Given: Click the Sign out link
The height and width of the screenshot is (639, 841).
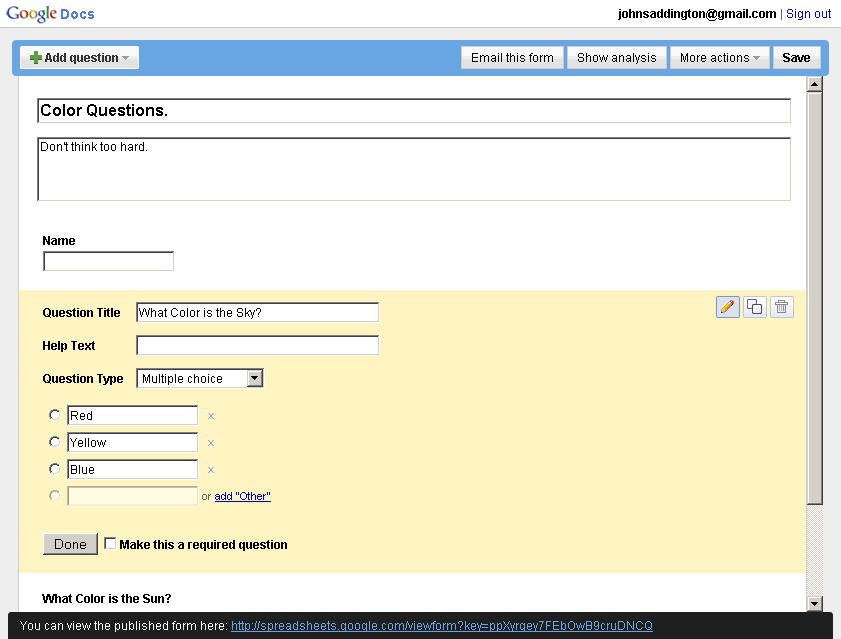Looking at the screenshot, I should click(809, 14).
